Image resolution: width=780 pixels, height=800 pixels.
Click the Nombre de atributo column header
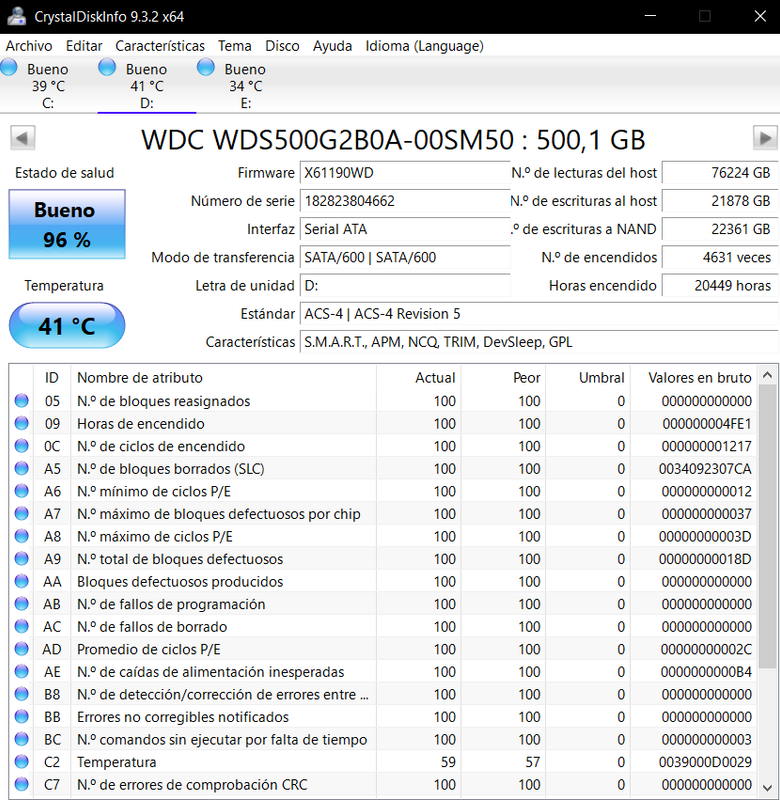point(223,378)
